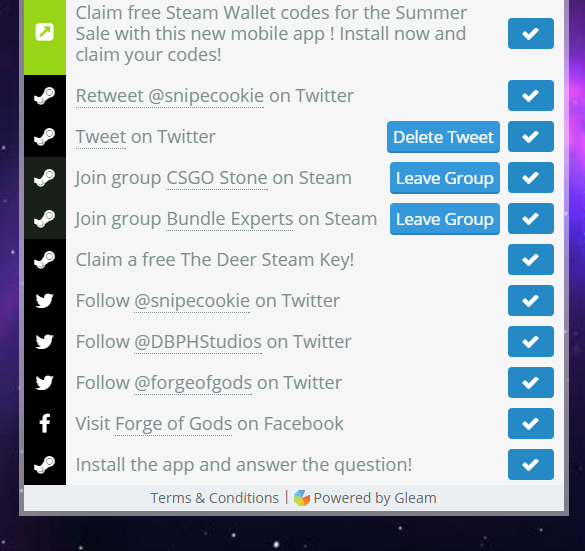Click Steam icon beside Retweet @snipecookie entry
The image size is (585, 551).
[45, 96]
